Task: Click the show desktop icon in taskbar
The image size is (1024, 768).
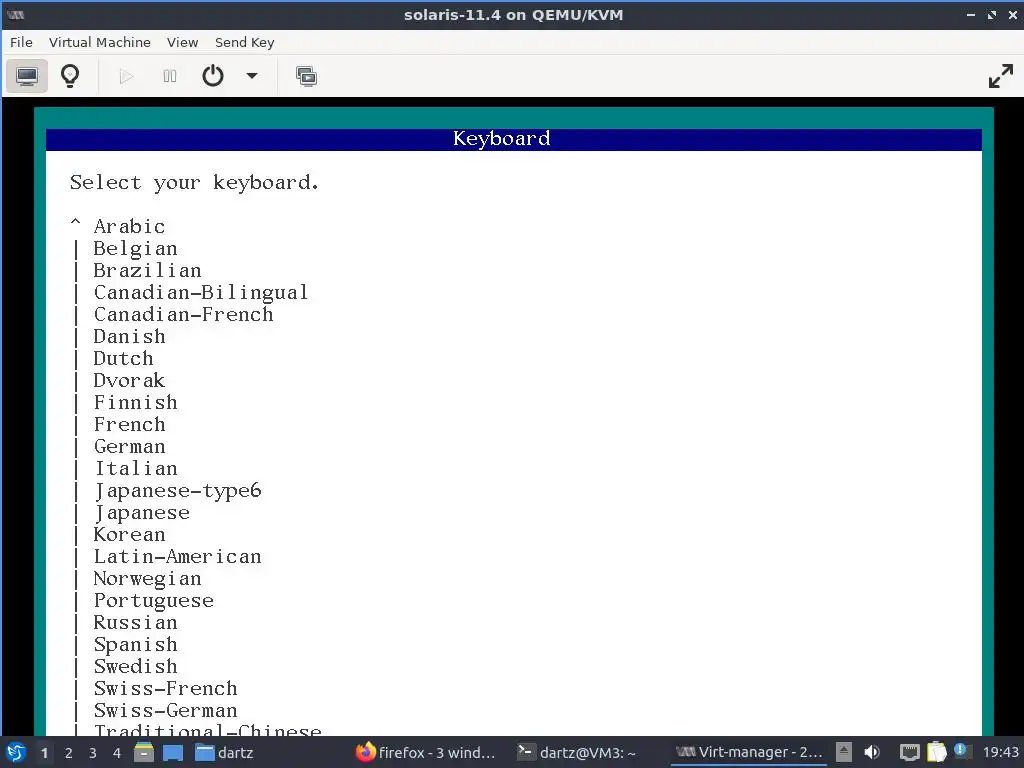Action: point(172,752)
